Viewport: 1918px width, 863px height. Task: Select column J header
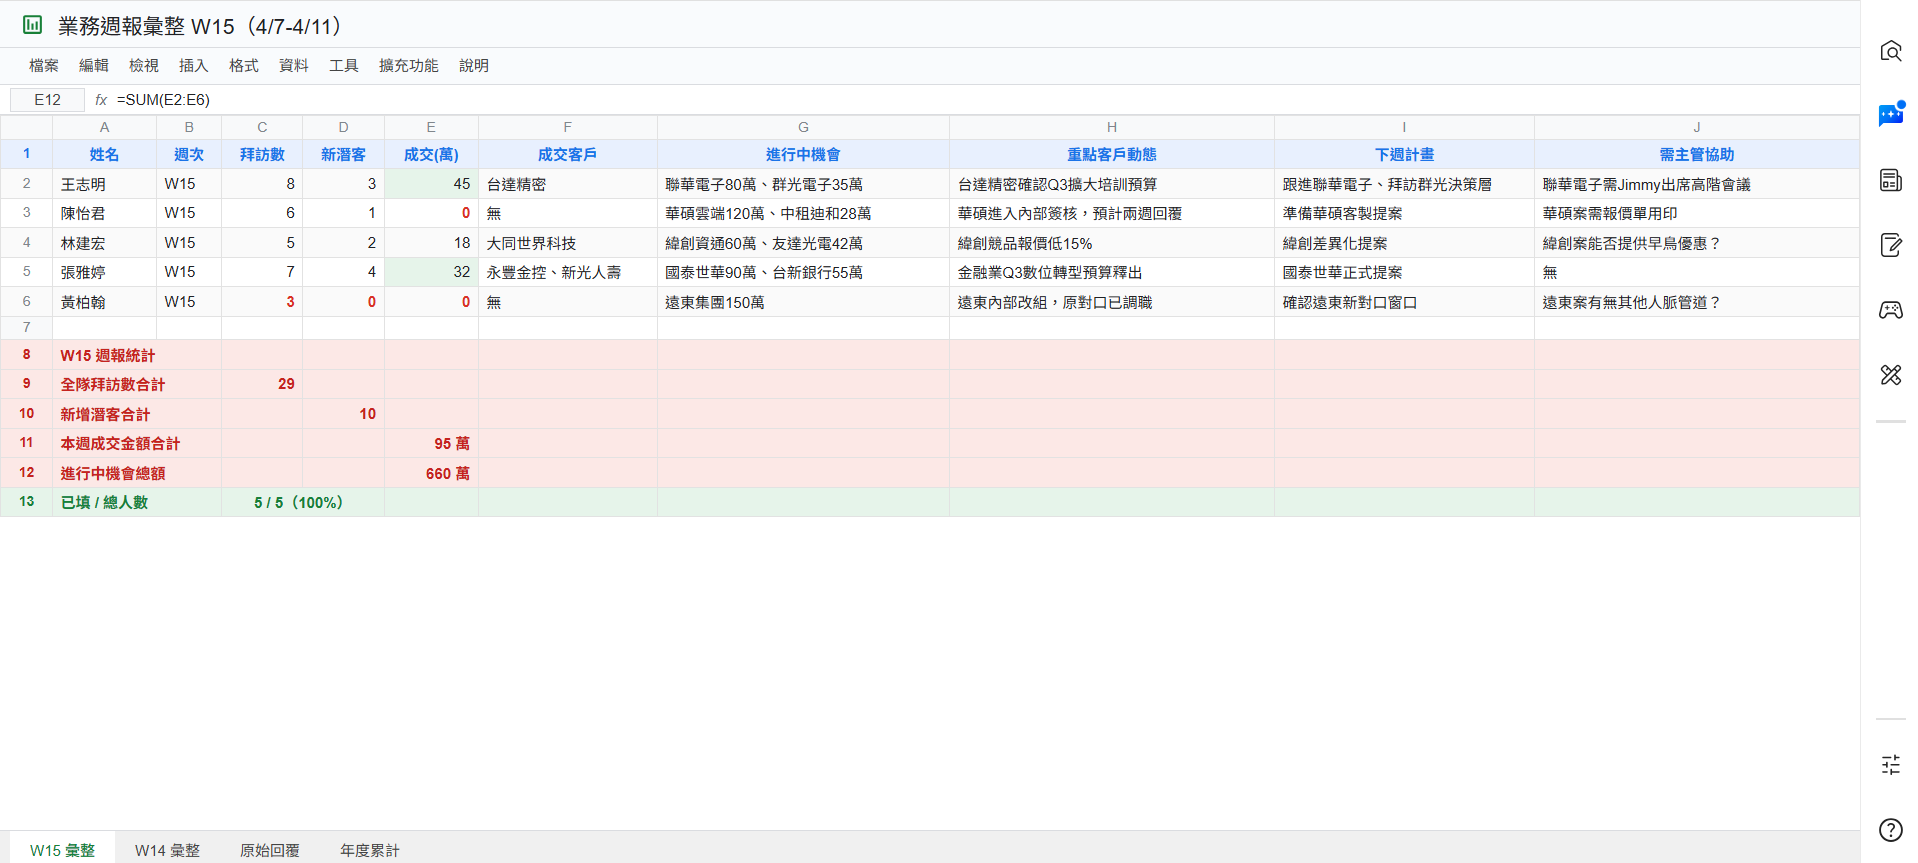pyautogui.click(x=1697, y=127)
